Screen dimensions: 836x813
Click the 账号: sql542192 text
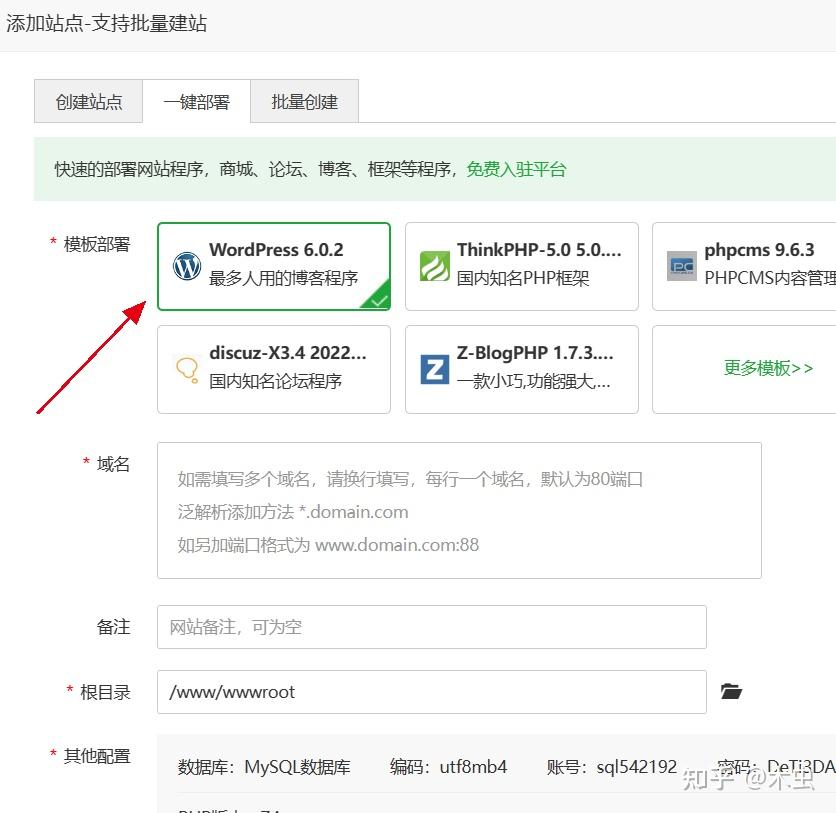612,767
